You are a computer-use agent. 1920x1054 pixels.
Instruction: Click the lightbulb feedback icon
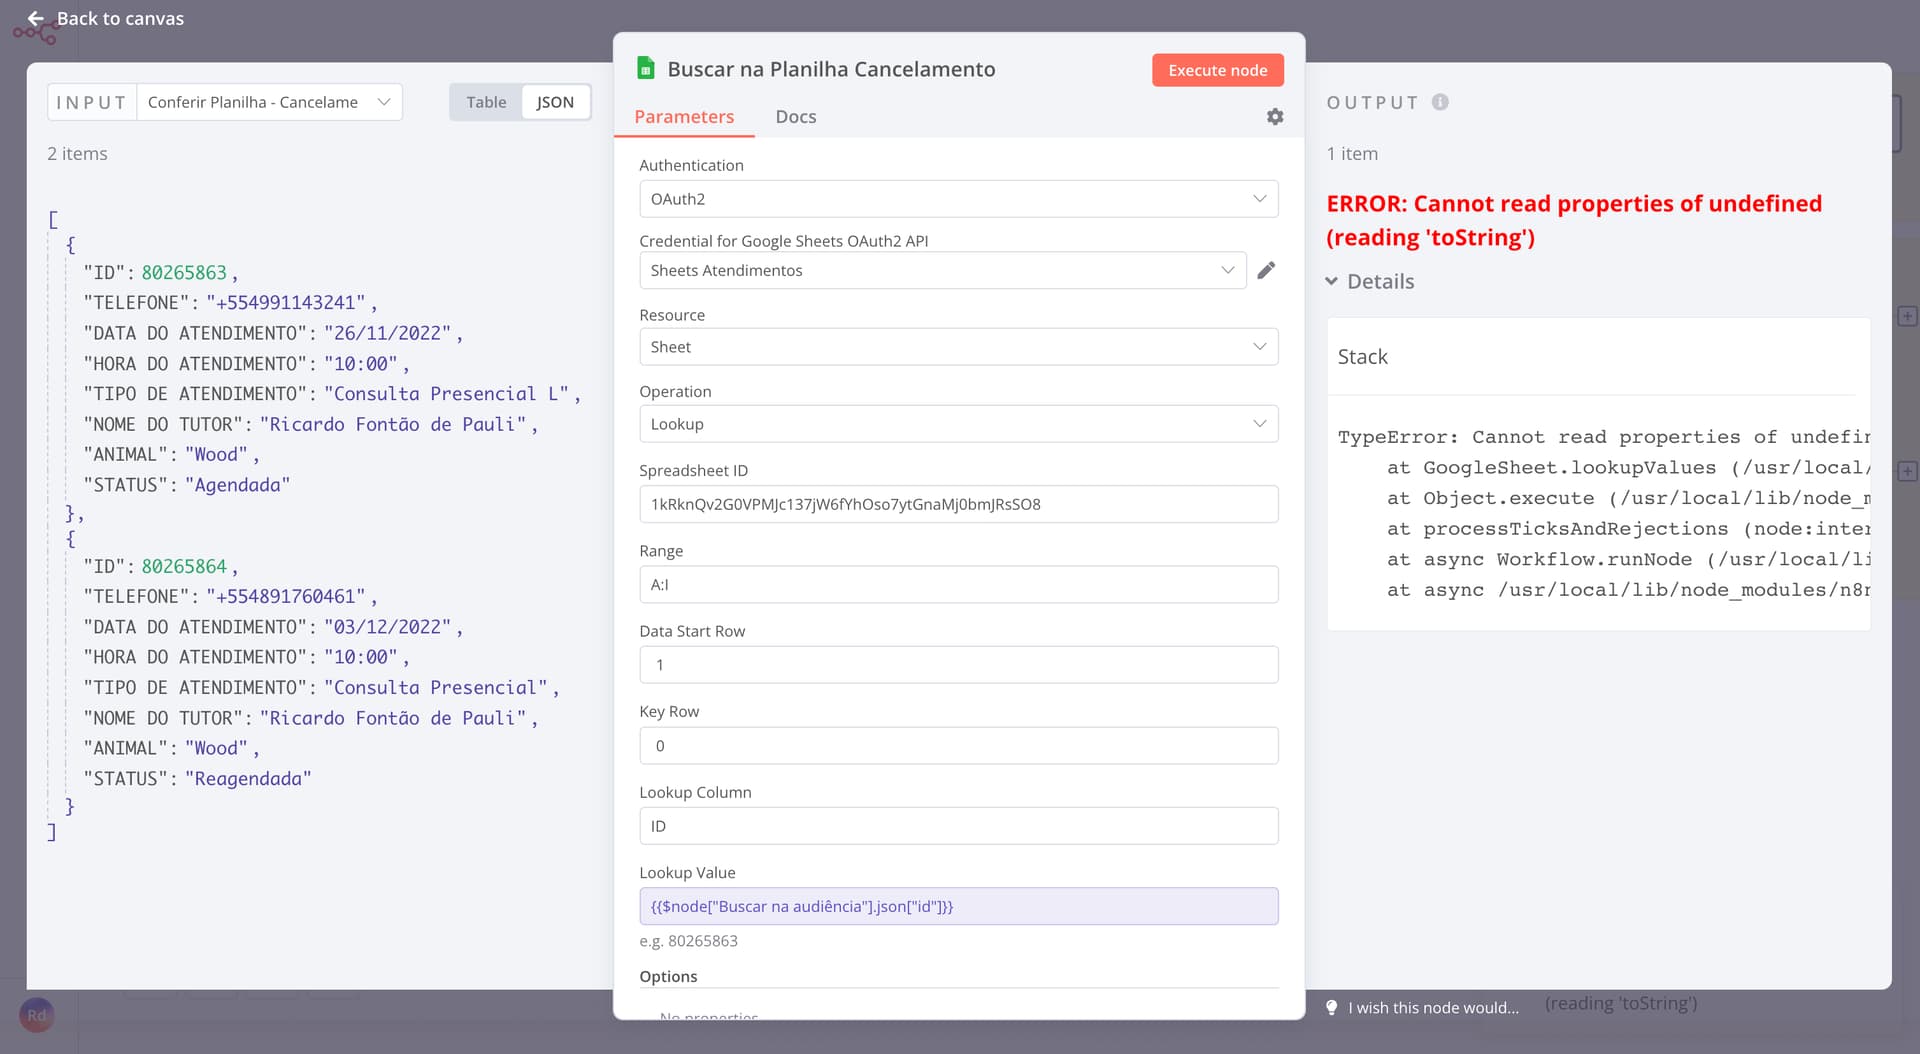coord(1331,1007)
